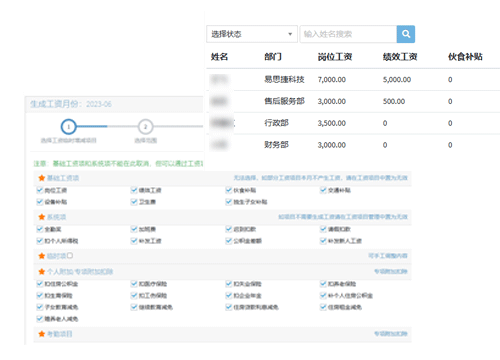
Task: Toggle the 继续教育减免 checkbox
Action: (134, 307)
